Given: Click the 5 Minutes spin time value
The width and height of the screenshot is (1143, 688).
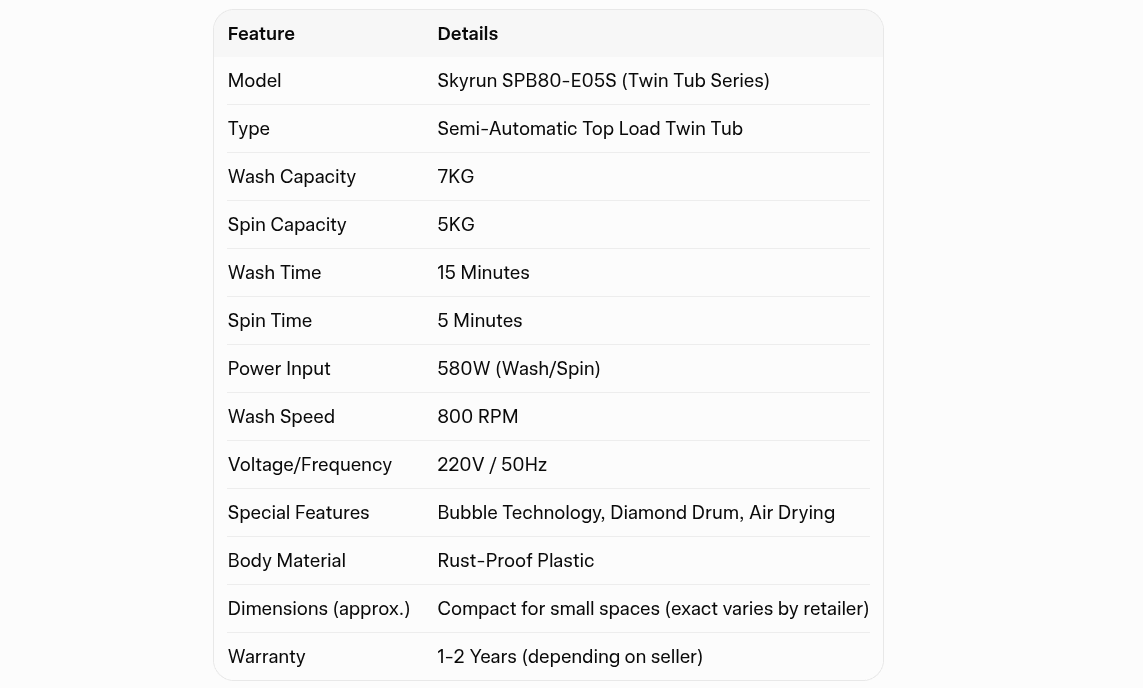Looking at the screenshot, I should (x=479, y=321).
